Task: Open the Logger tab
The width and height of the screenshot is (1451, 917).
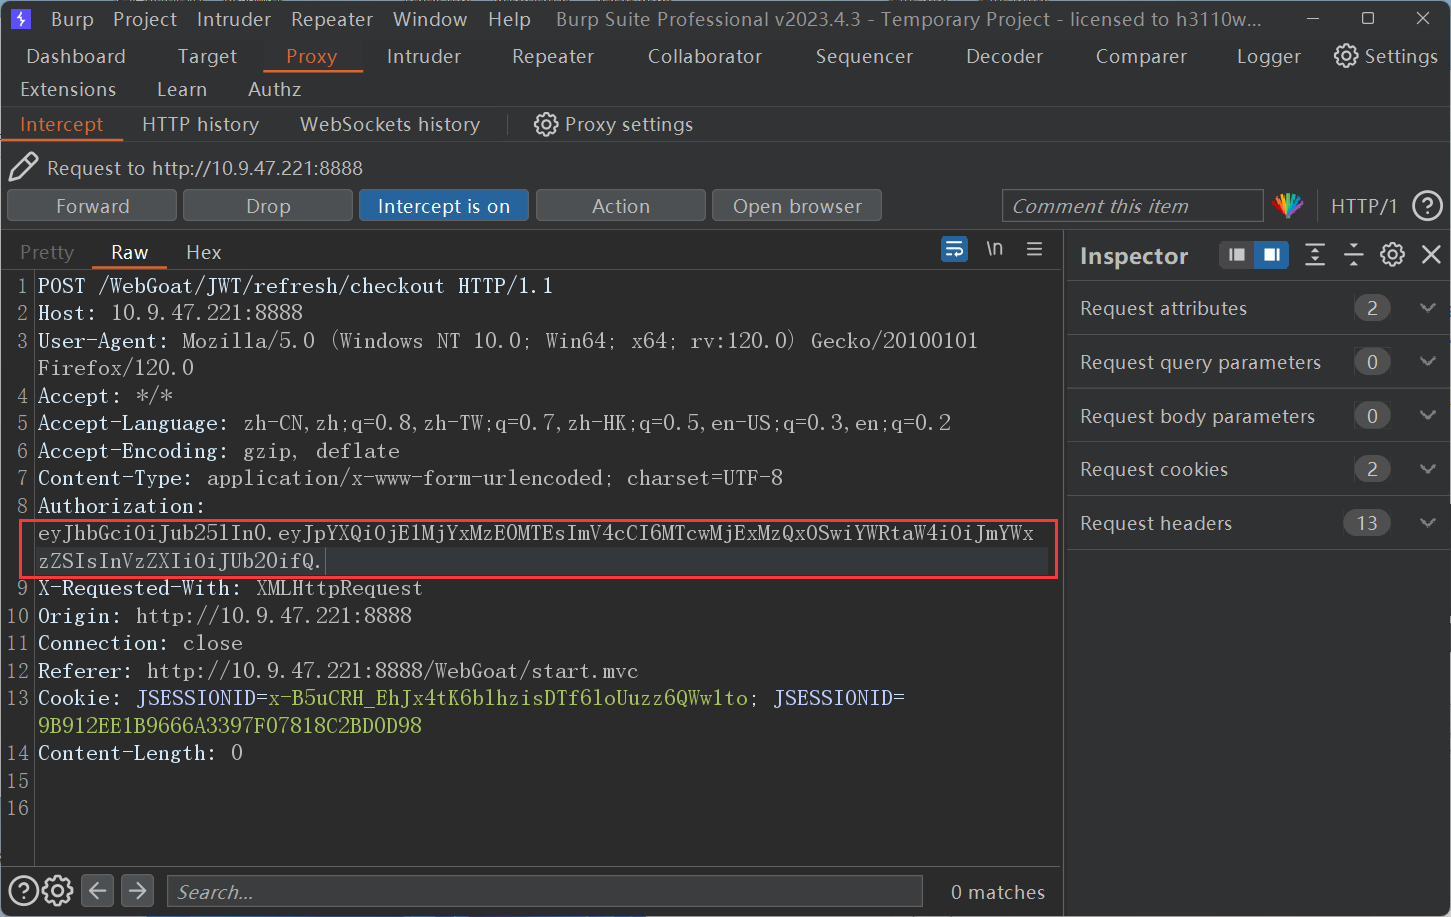Action: coord(1268,56)
